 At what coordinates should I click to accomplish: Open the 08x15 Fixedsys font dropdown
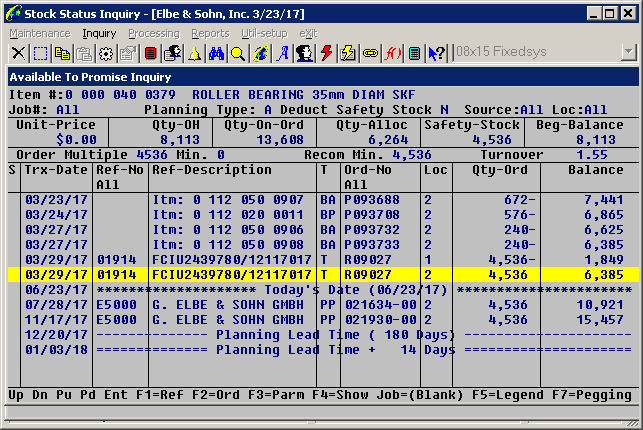pyautogui.click(x=629, y=52)
